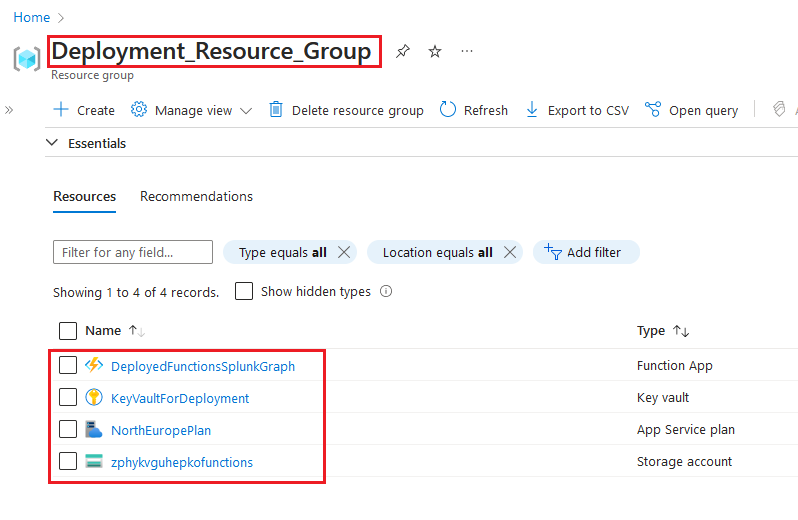
Task: Focus the Filter for any field box
Action: [133, 252]
